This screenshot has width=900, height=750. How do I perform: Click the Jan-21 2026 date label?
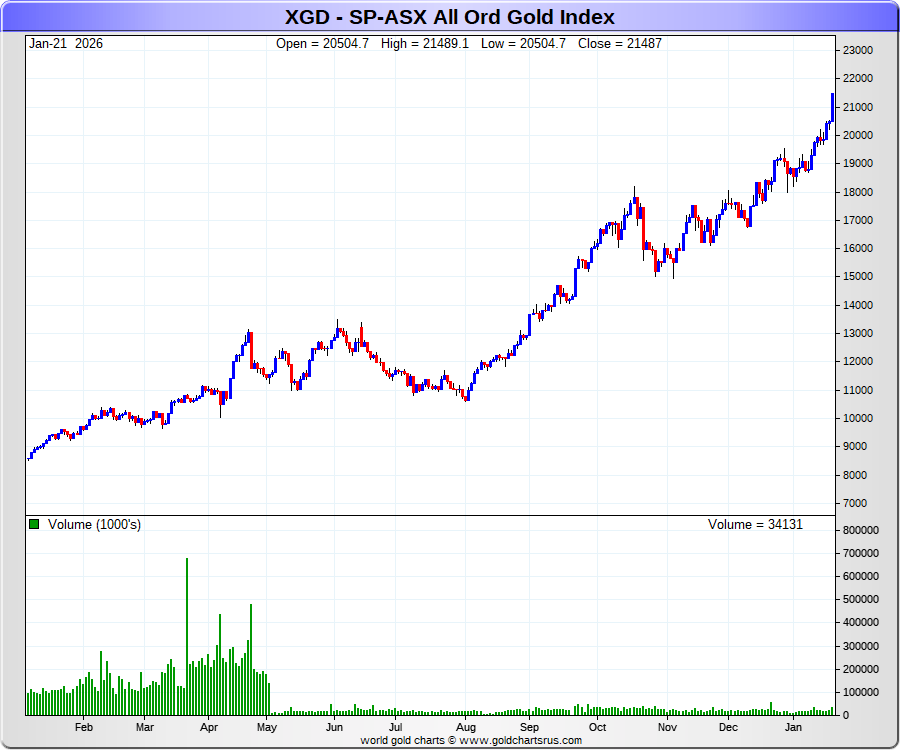[x=66, y=44]
